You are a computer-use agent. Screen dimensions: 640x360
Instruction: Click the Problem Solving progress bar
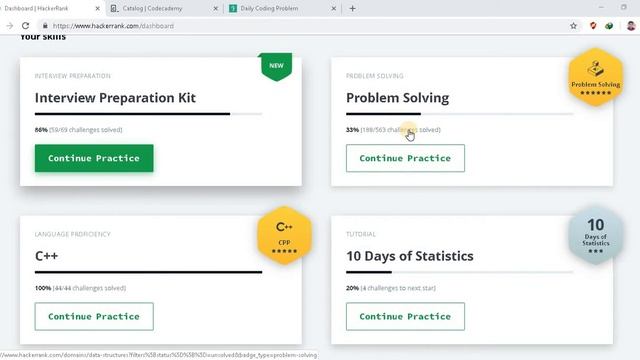pos(460,114)
